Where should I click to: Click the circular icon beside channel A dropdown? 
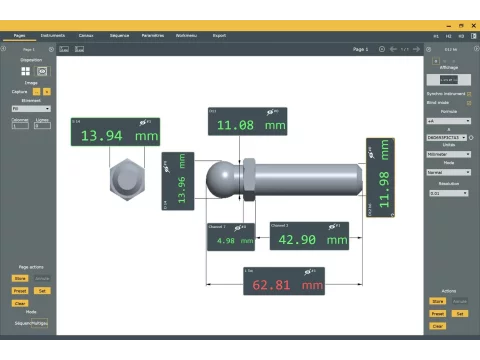(471, 138)
